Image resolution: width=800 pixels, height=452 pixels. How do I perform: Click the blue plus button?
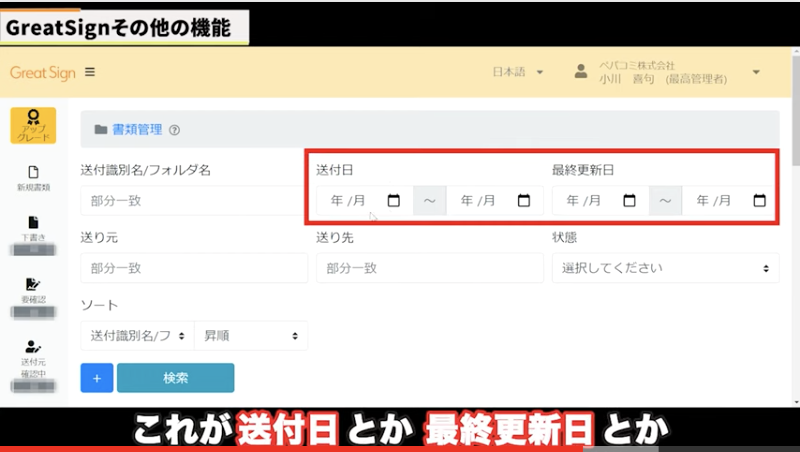[x=97, y=378]
